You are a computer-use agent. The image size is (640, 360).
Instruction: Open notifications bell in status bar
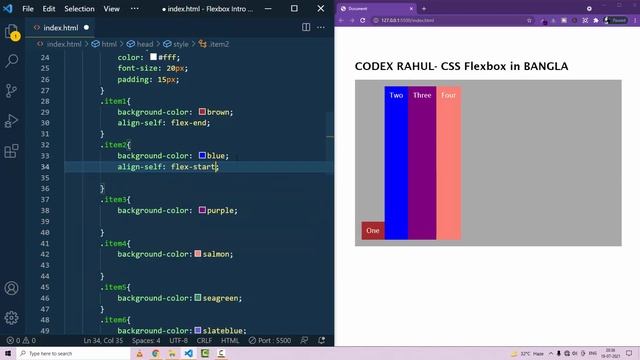(322, 340)
